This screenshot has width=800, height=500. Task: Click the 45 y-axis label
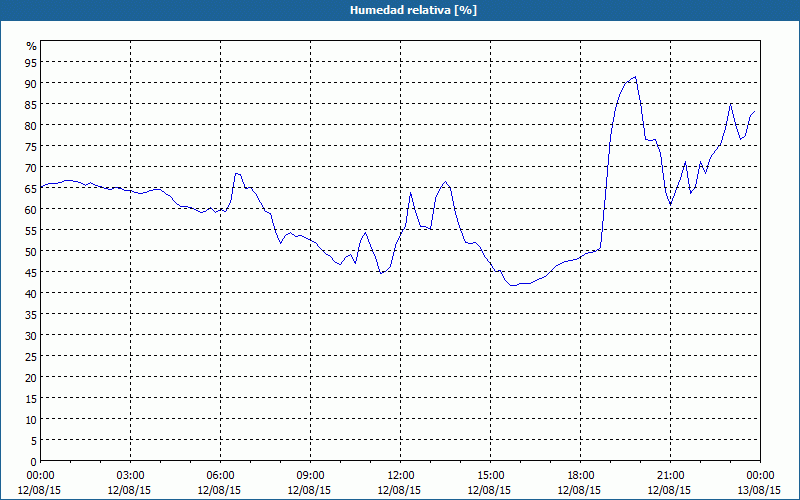click(31, 272)
